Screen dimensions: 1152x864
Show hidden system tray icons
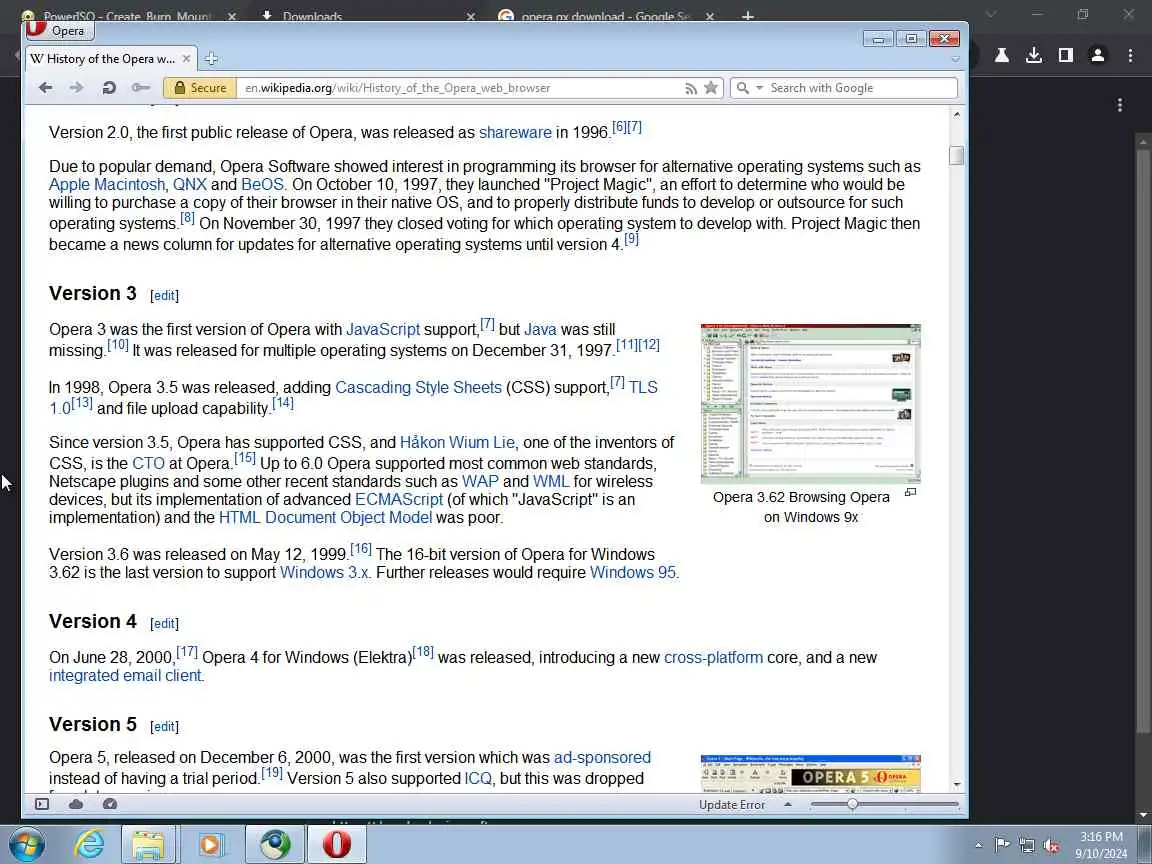tap(978, 846)
